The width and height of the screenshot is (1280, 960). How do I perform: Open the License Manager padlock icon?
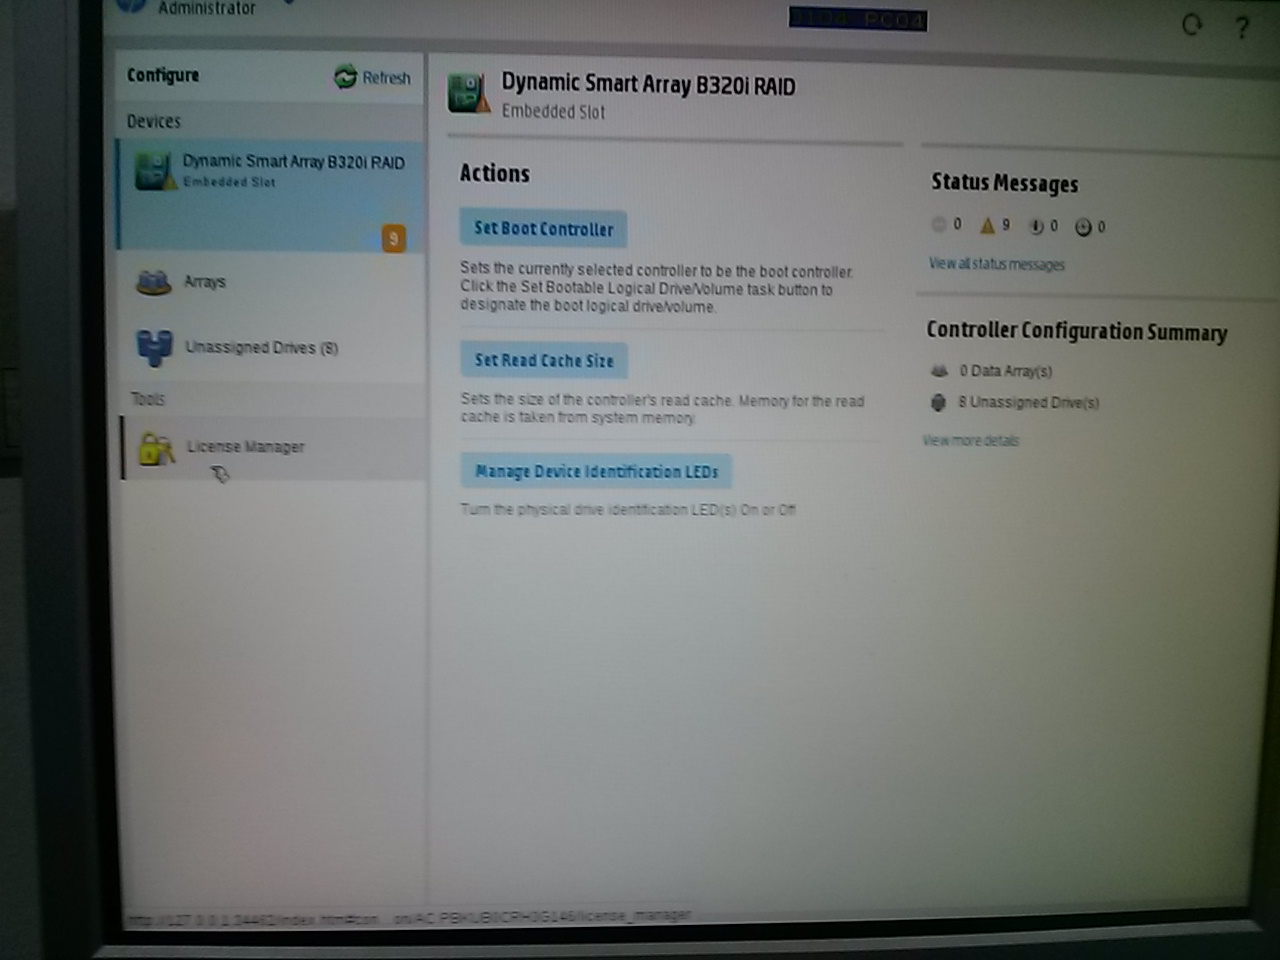(x=156, y=449)
